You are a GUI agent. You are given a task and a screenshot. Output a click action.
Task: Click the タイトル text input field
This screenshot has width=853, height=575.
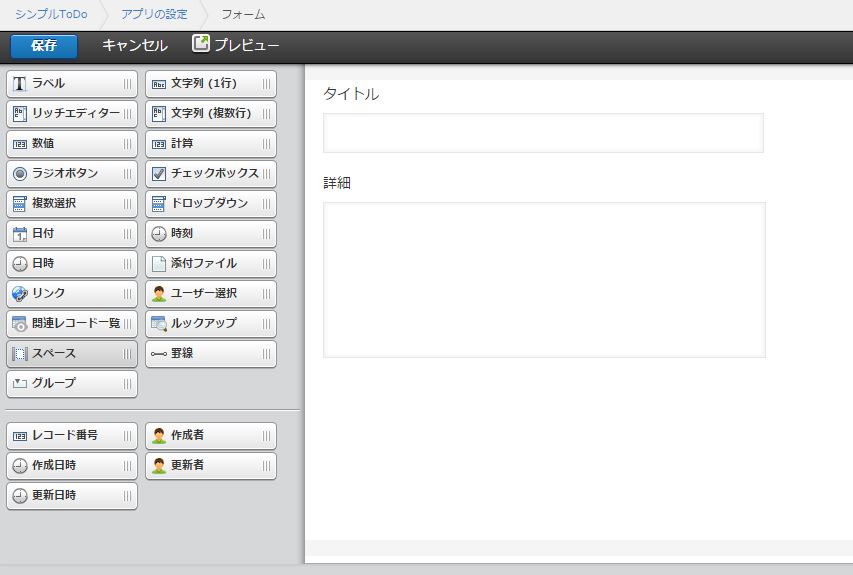543,133
